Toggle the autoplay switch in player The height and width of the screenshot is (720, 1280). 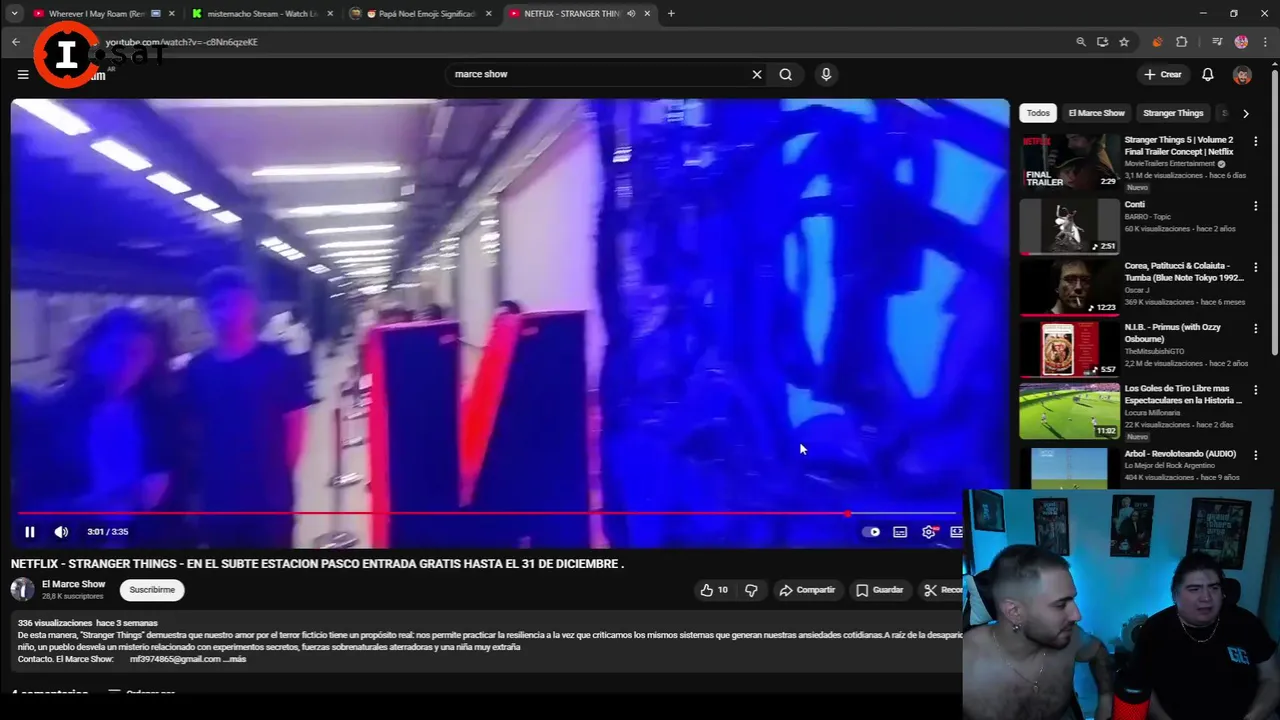tap(872, 532)
